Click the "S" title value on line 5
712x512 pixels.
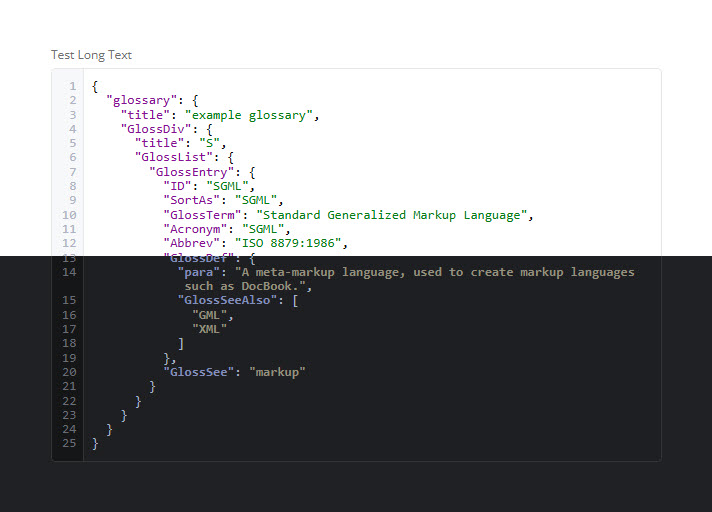[209, 143]
